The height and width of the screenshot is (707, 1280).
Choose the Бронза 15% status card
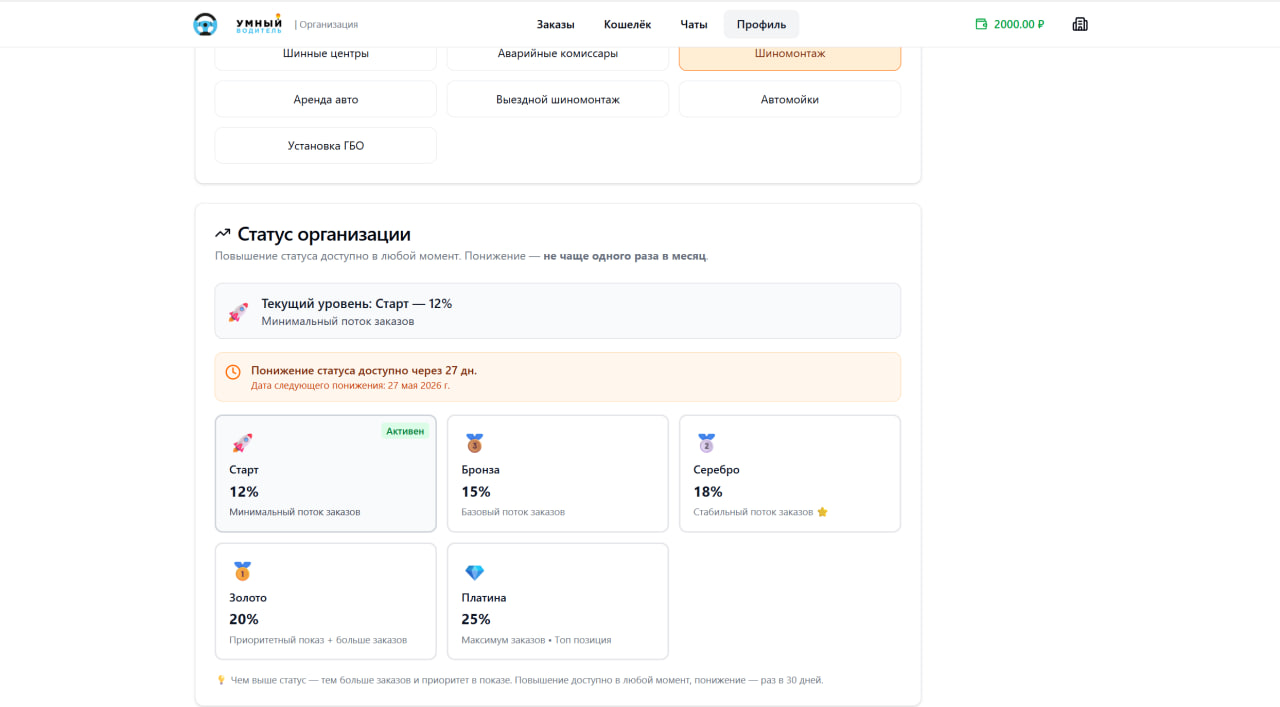pyautogui.click(x=558, y=474)
